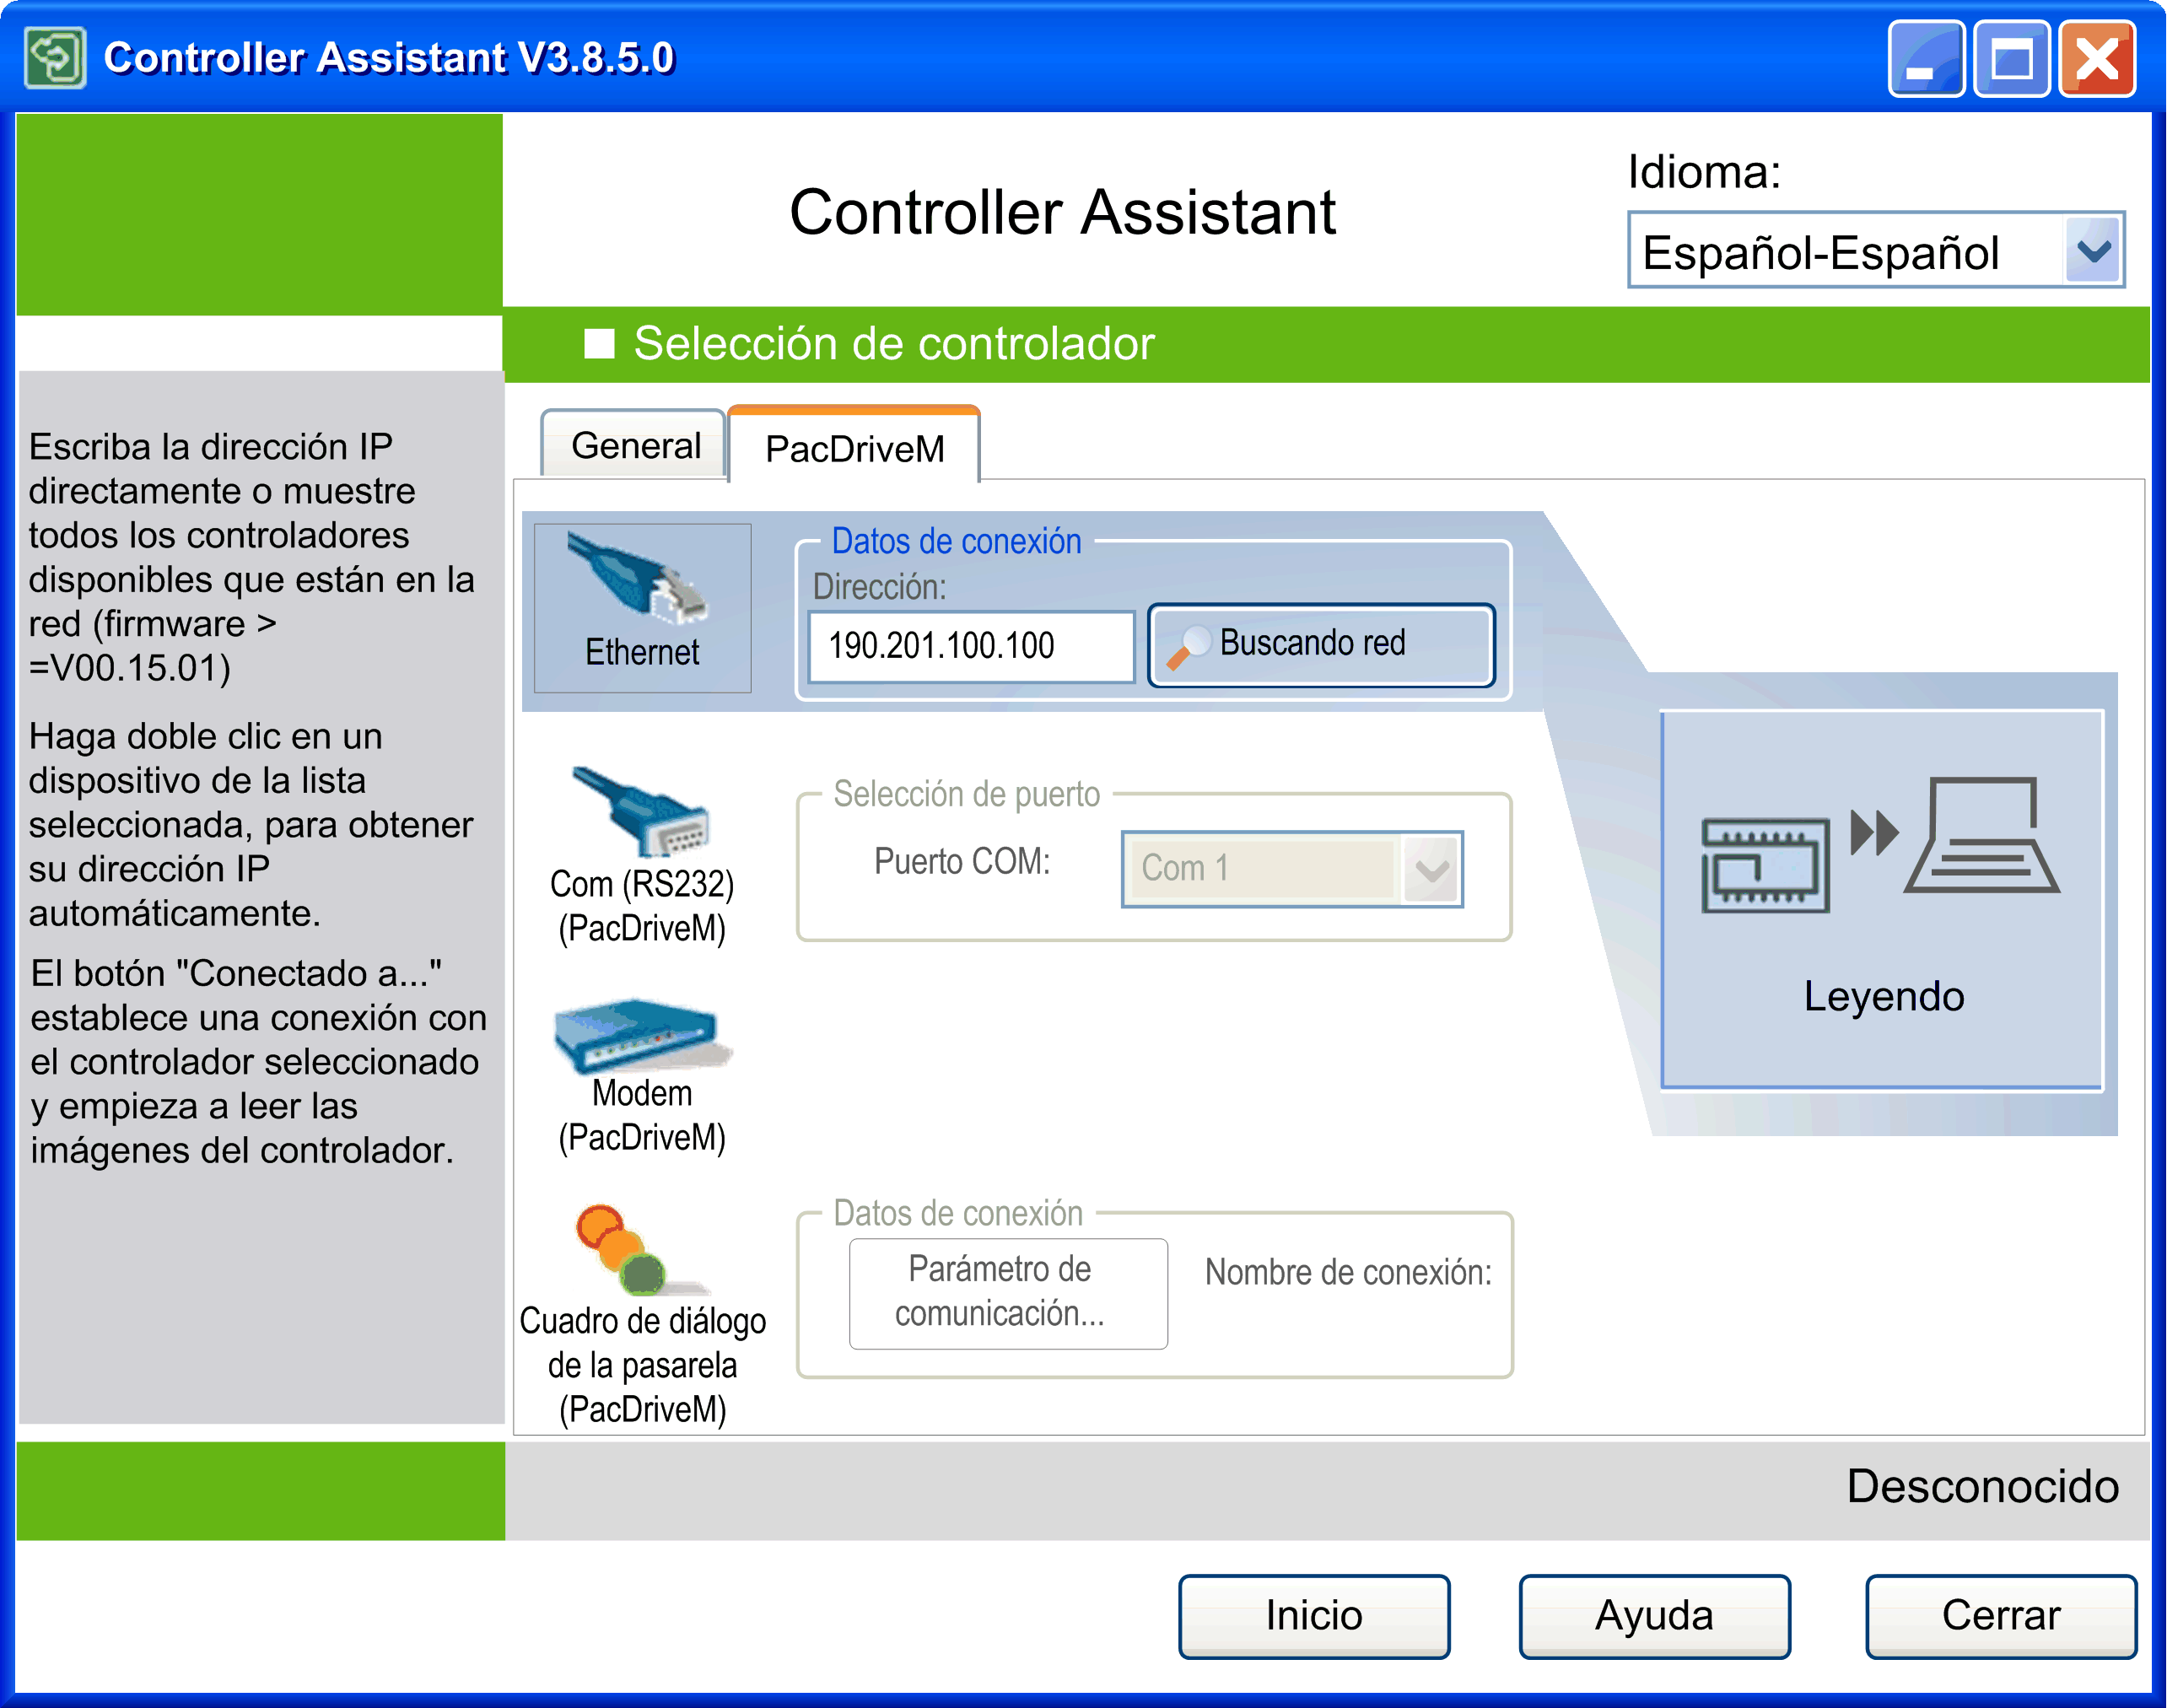Open the Puerto COM dropdown arrow
Screen dimensions: 2167x1708
(x=1432, y=869)
